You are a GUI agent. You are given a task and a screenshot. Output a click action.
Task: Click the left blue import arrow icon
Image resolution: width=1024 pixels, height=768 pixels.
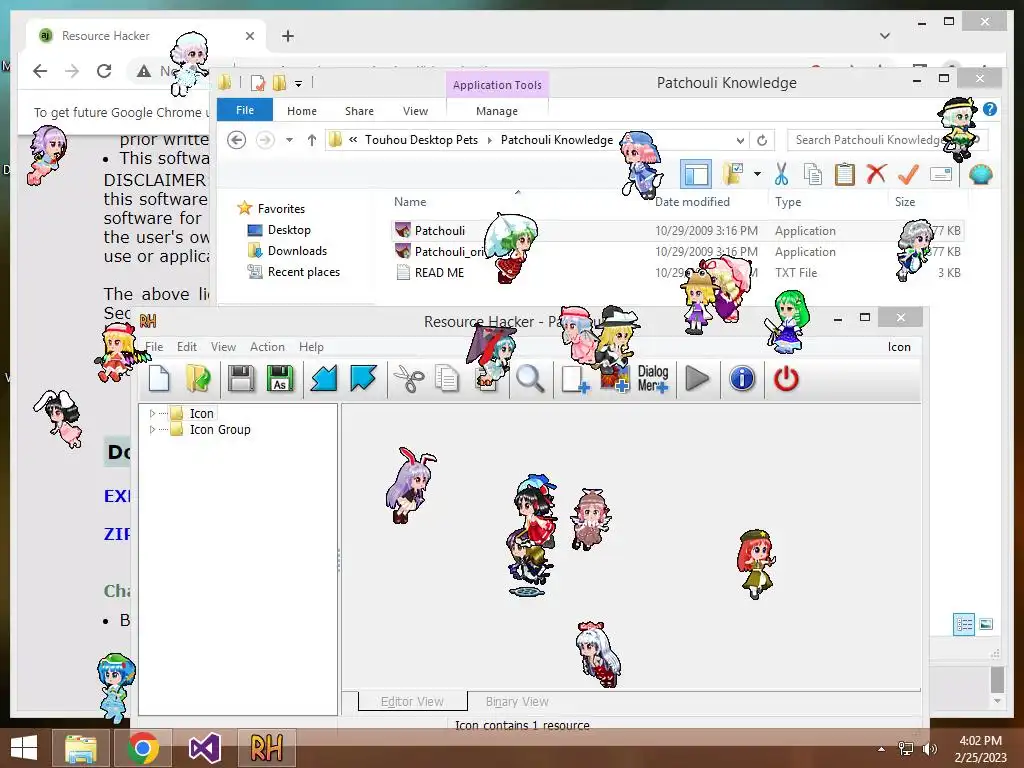pyautogui.click(x=323, y=379)
